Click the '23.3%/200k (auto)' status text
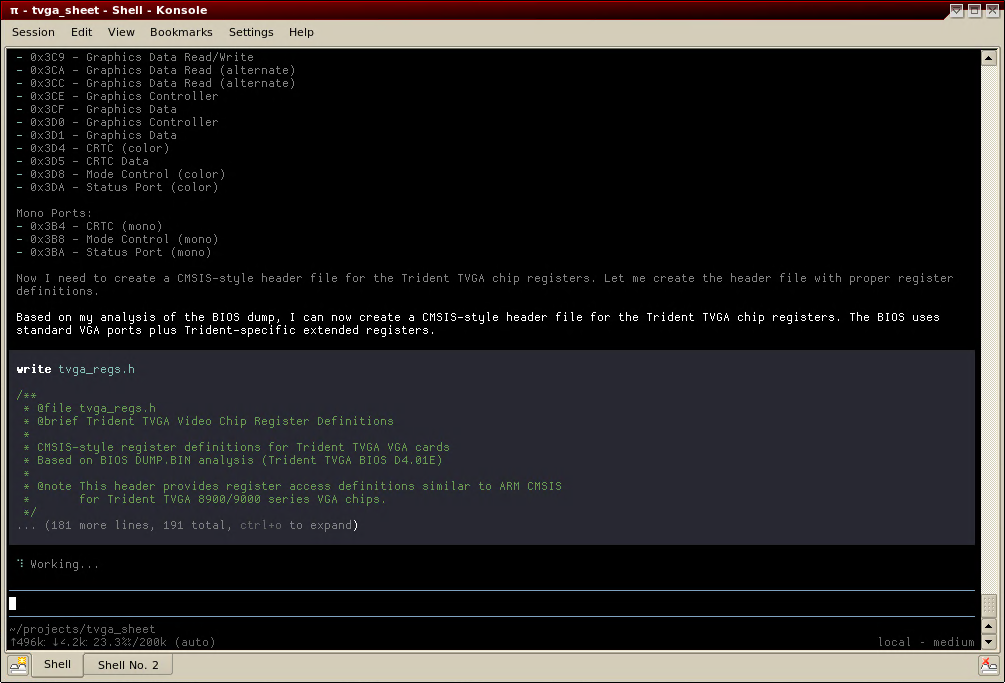The image size is (1005, 683). coord(154,642)
